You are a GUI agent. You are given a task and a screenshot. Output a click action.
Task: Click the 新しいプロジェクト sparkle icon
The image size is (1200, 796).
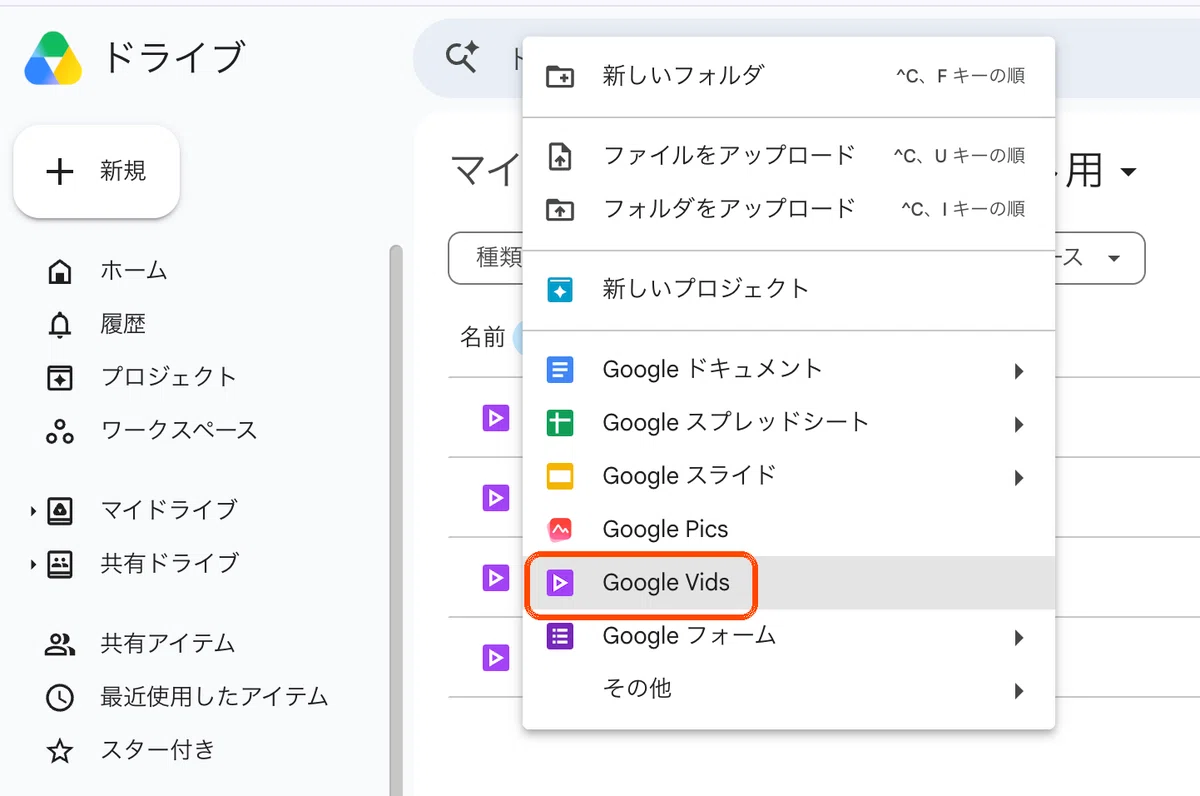pos(560,290)
